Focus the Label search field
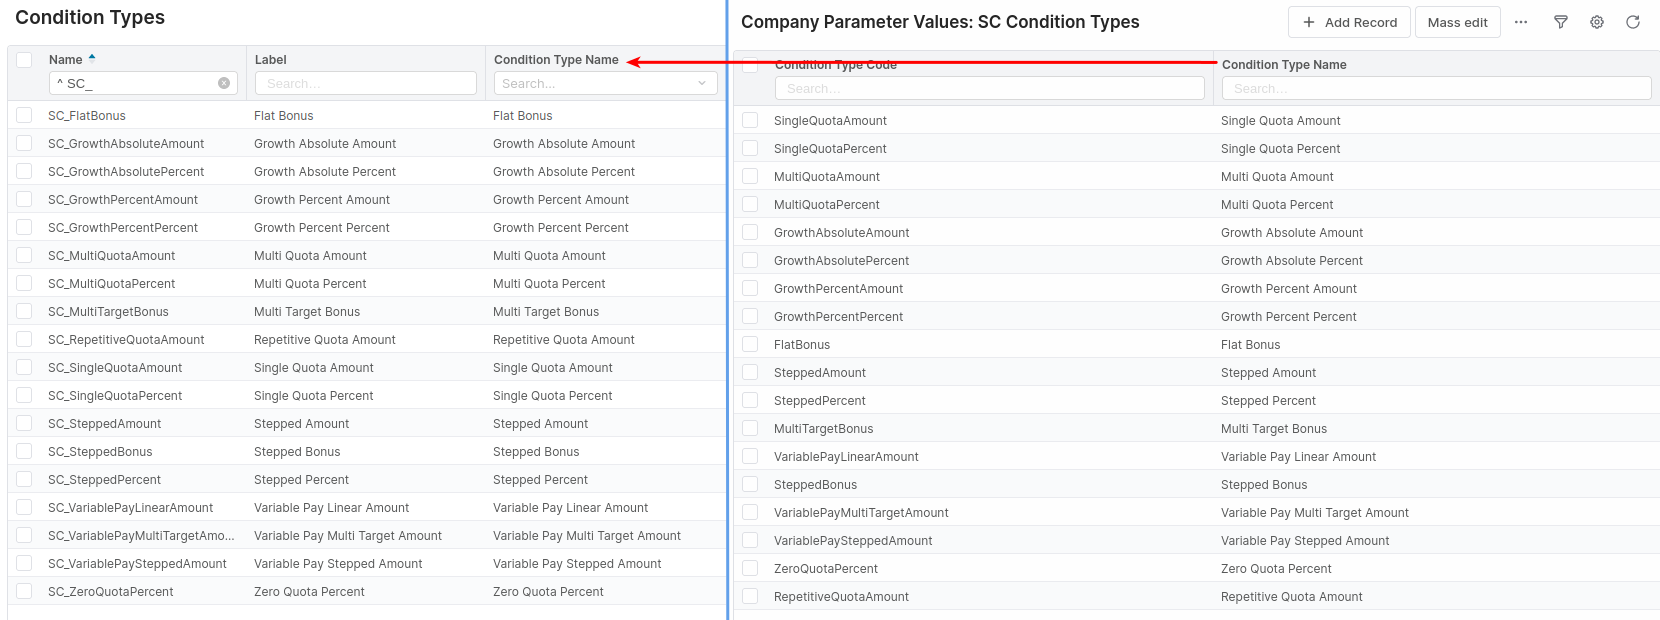 coord(365,84)
